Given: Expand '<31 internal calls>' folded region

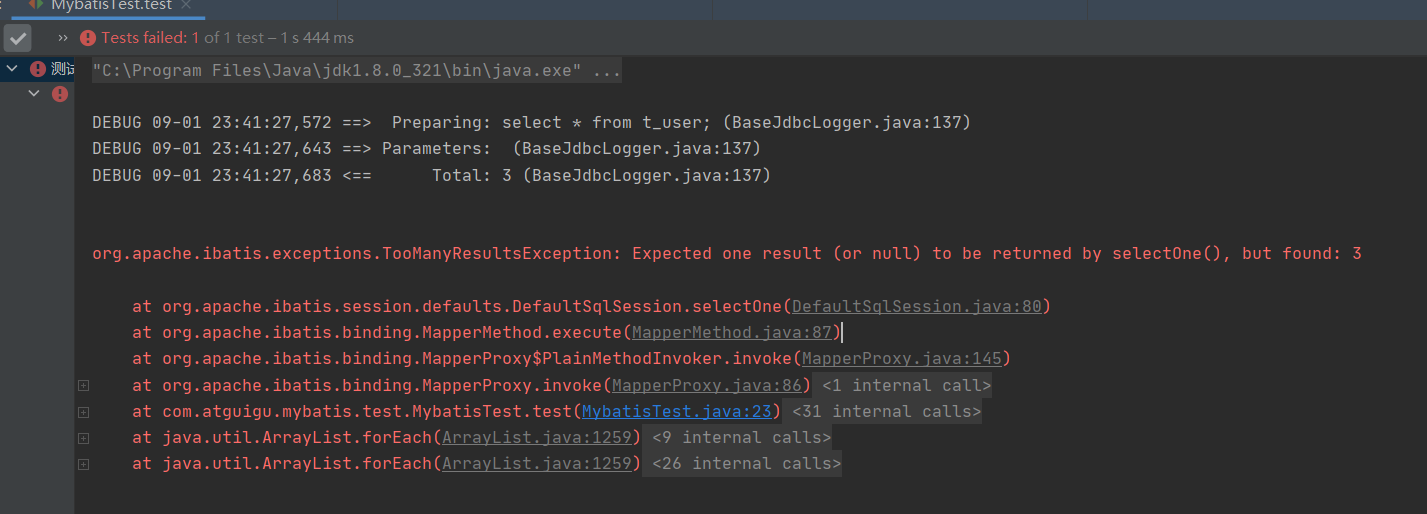Looking at the screenshot, I should 887,411.
